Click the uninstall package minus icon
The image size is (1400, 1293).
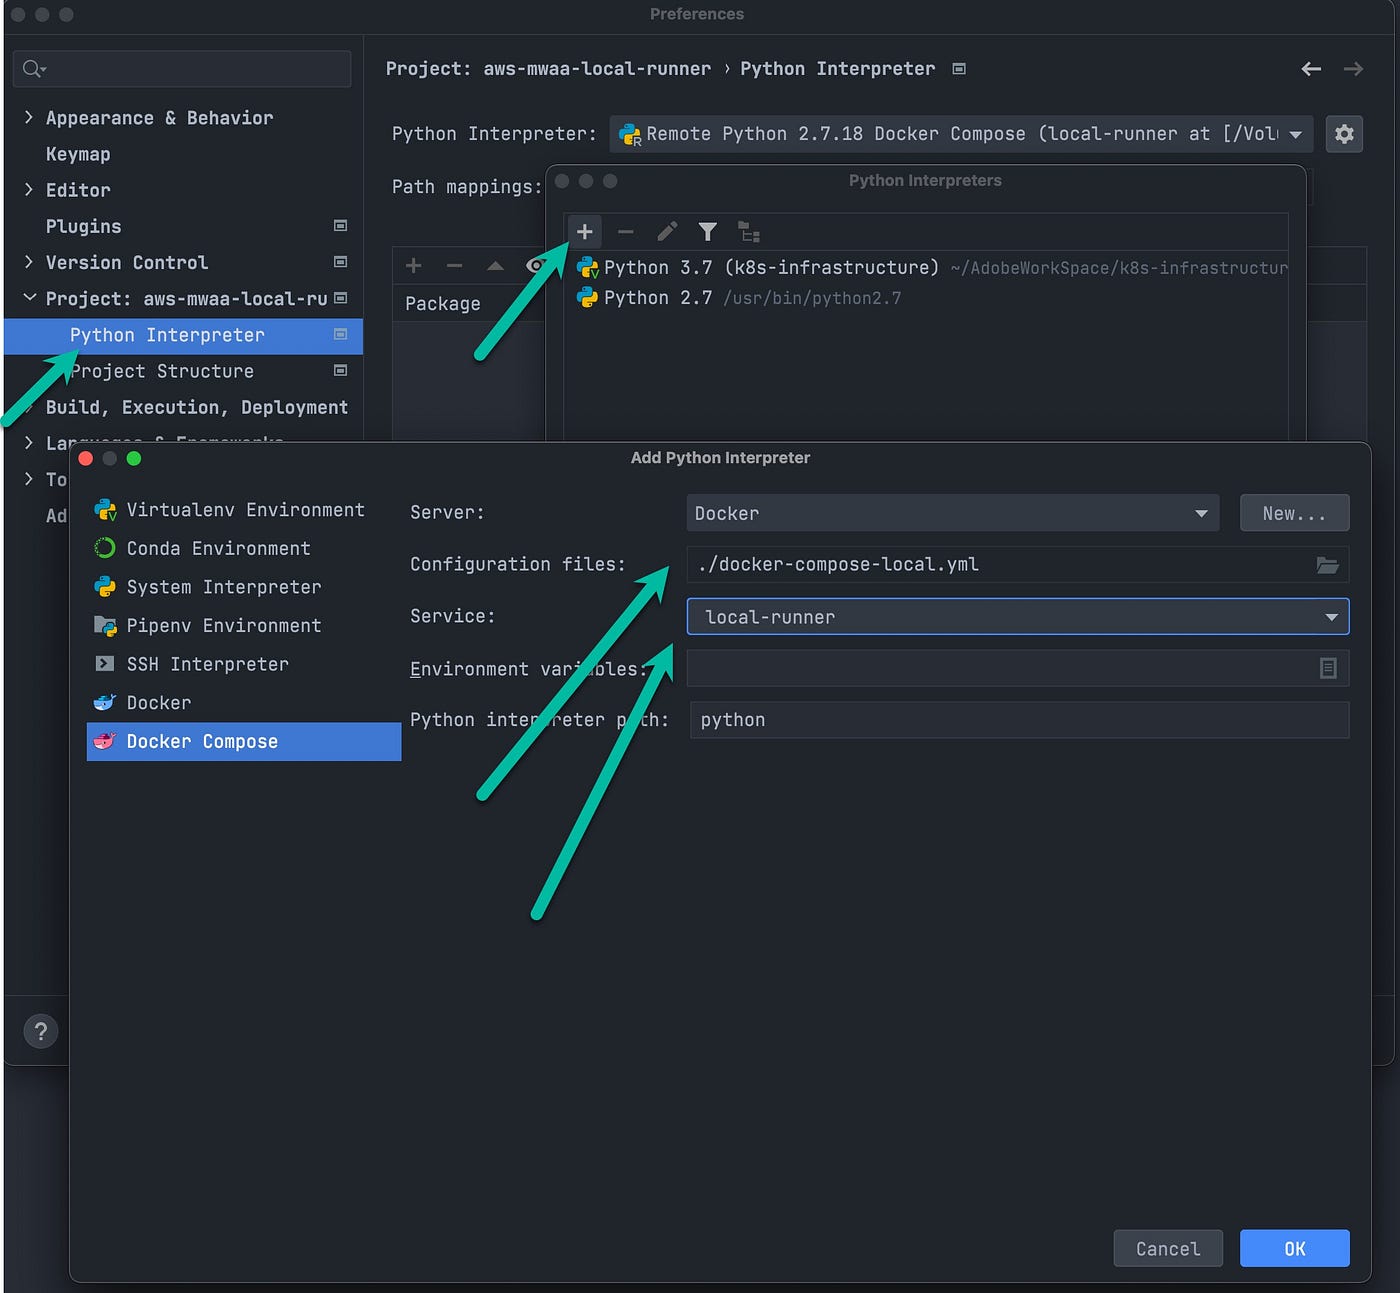point(455,266)
